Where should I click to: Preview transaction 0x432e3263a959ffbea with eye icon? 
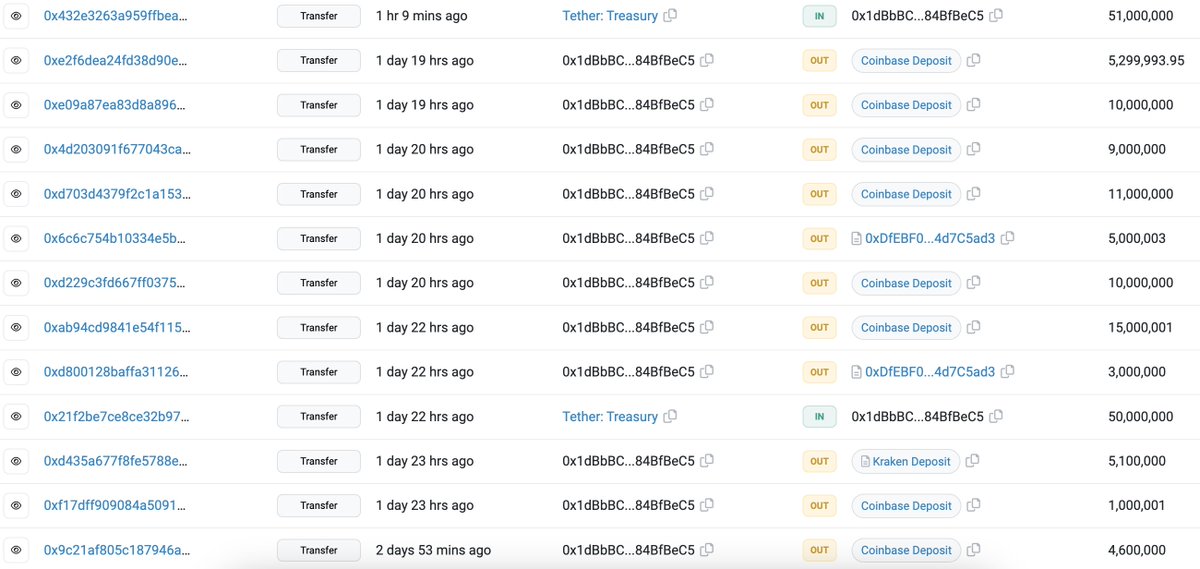(16, 16)
